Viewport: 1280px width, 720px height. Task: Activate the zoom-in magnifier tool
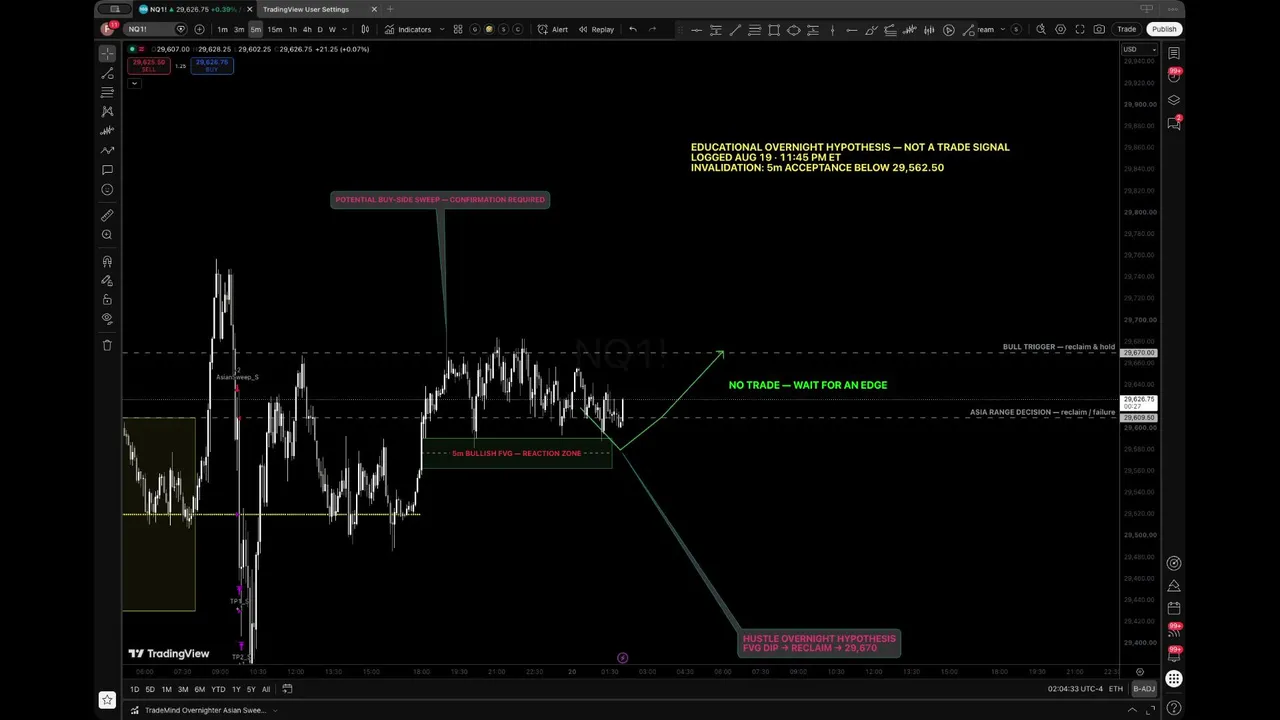pos(107,235)
